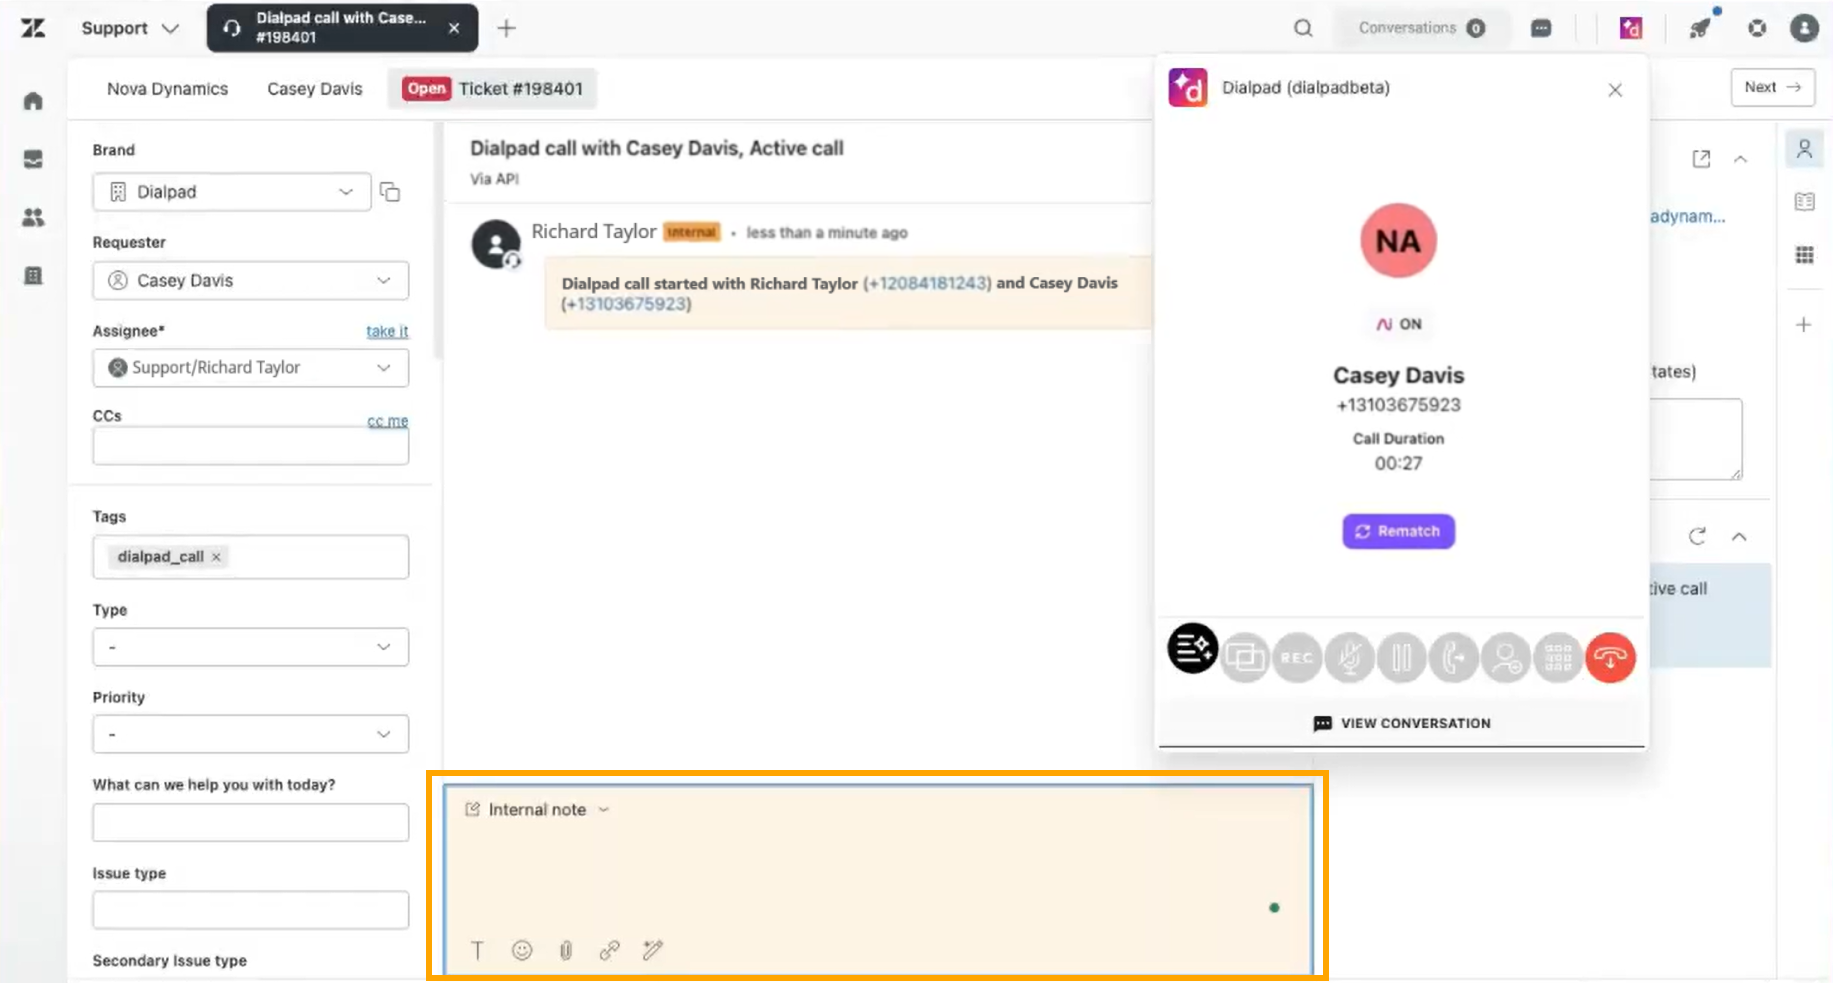This screenshot has height=983, width=1833.
Task: Click the Issue type field
Action: [251, 910]
